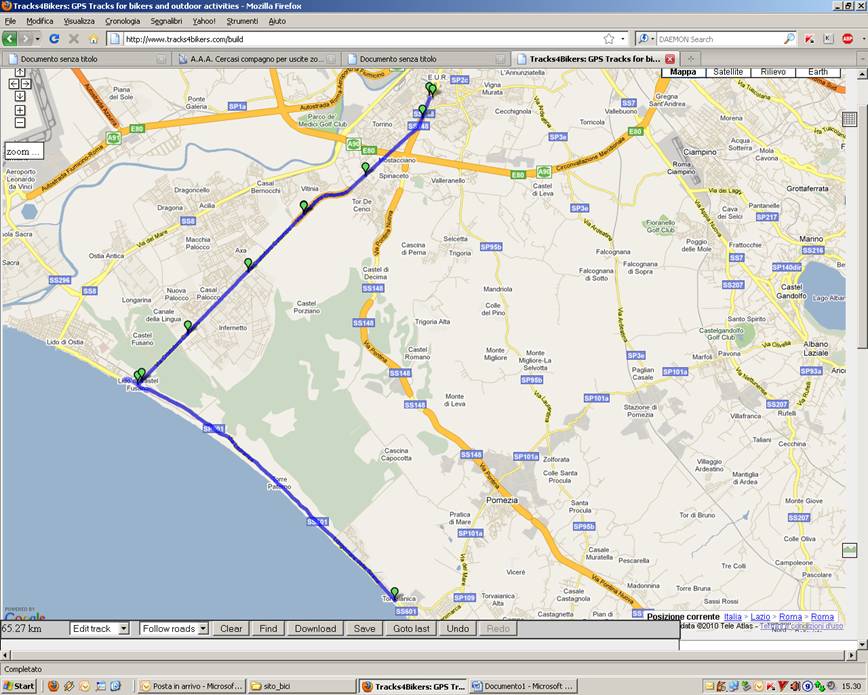The image size is (868, 695).
Task: Close the Tracks4Bikers tab
Action: (x=670, y=59)
